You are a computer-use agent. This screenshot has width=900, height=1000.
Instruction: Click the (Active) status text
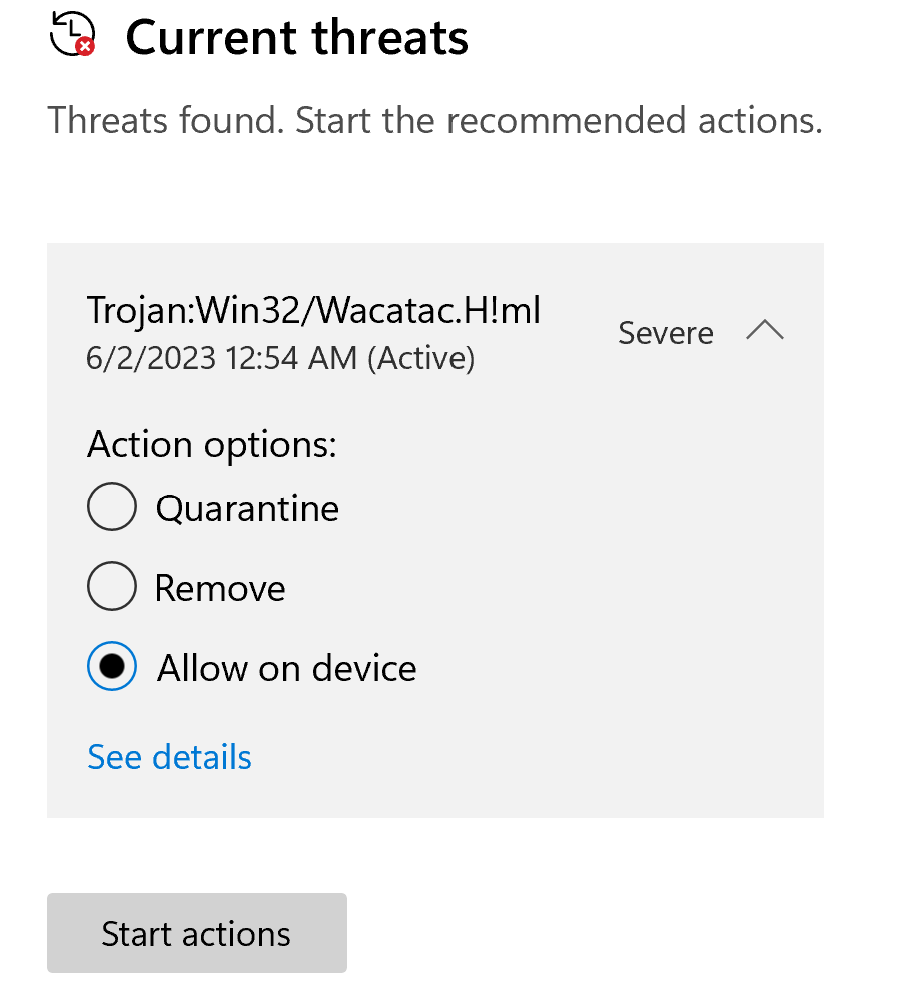tap(421, 358)
